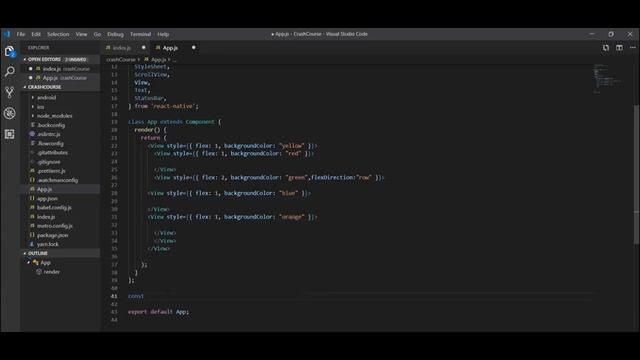Click 'react-native' import string on line 17
Screen dimensions: 640x360
coord(173,106)
